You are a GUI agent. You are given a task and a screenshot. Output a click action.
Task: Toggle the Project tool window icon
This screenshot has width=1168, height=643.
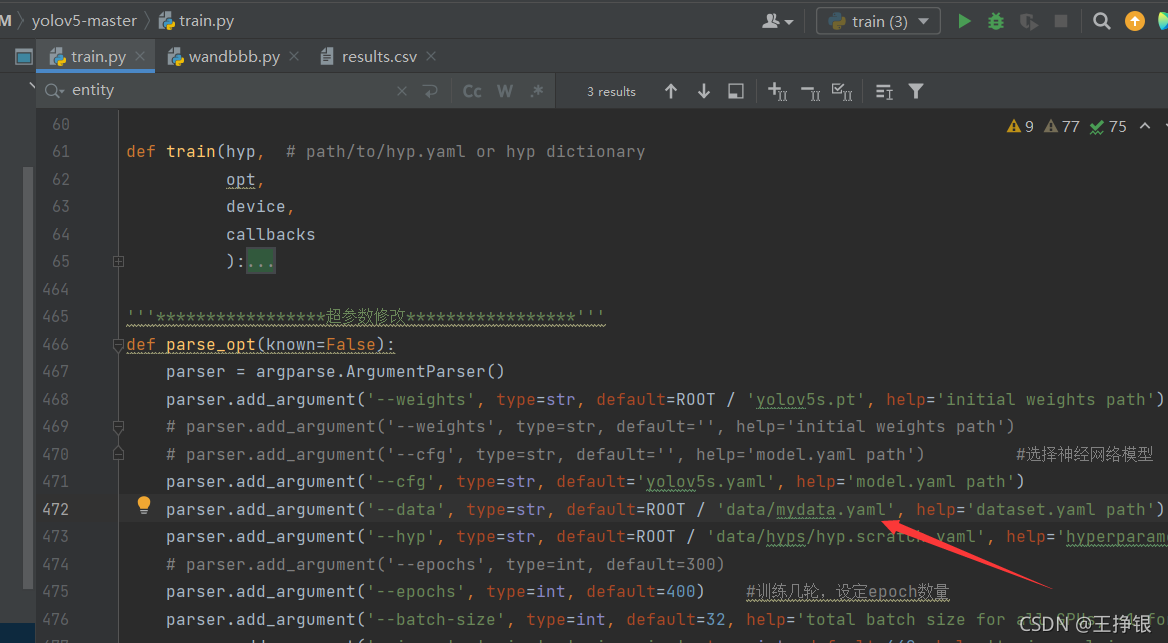click(x=24, y=57)
